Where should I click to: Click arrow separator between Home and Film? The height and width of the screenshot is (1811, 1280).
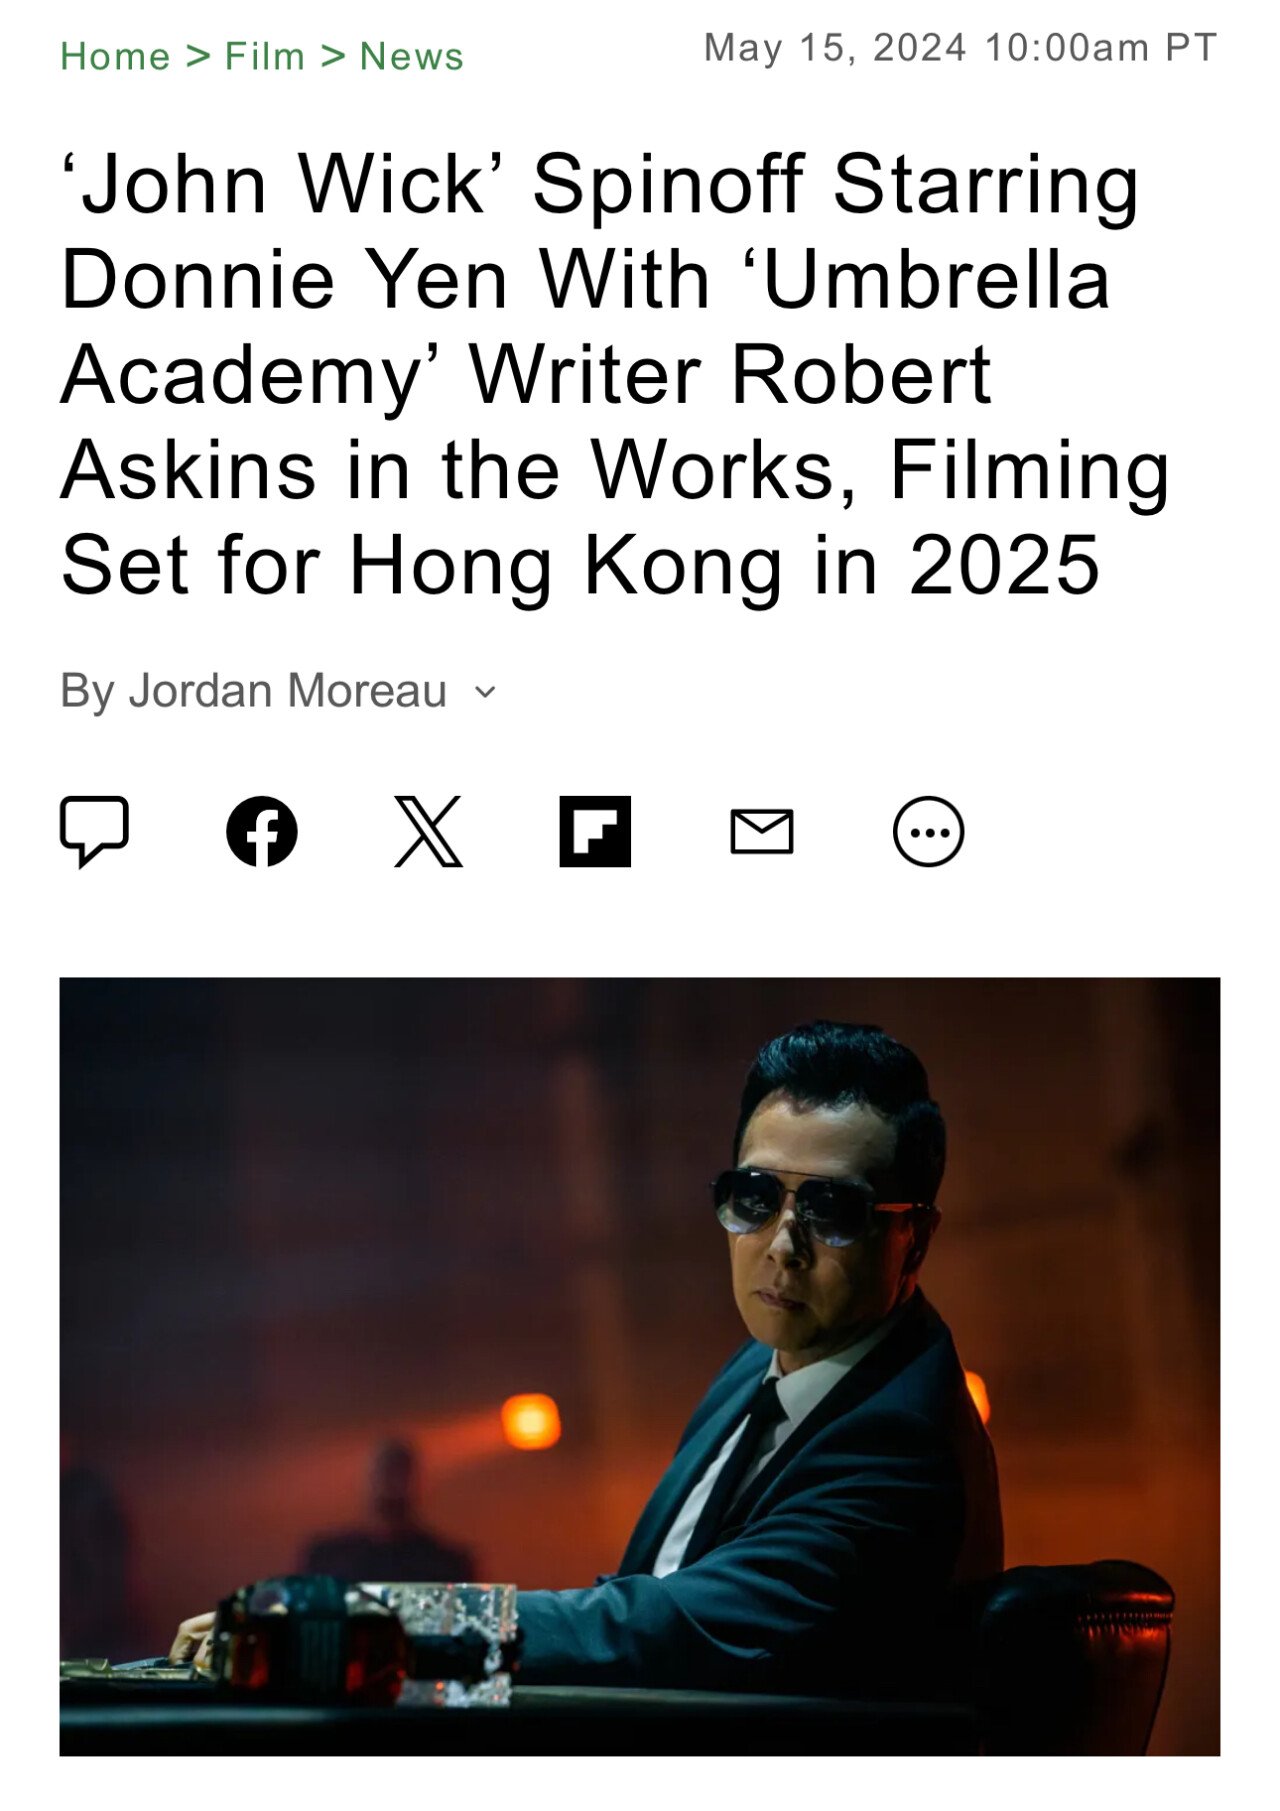(x=198, y=56)
